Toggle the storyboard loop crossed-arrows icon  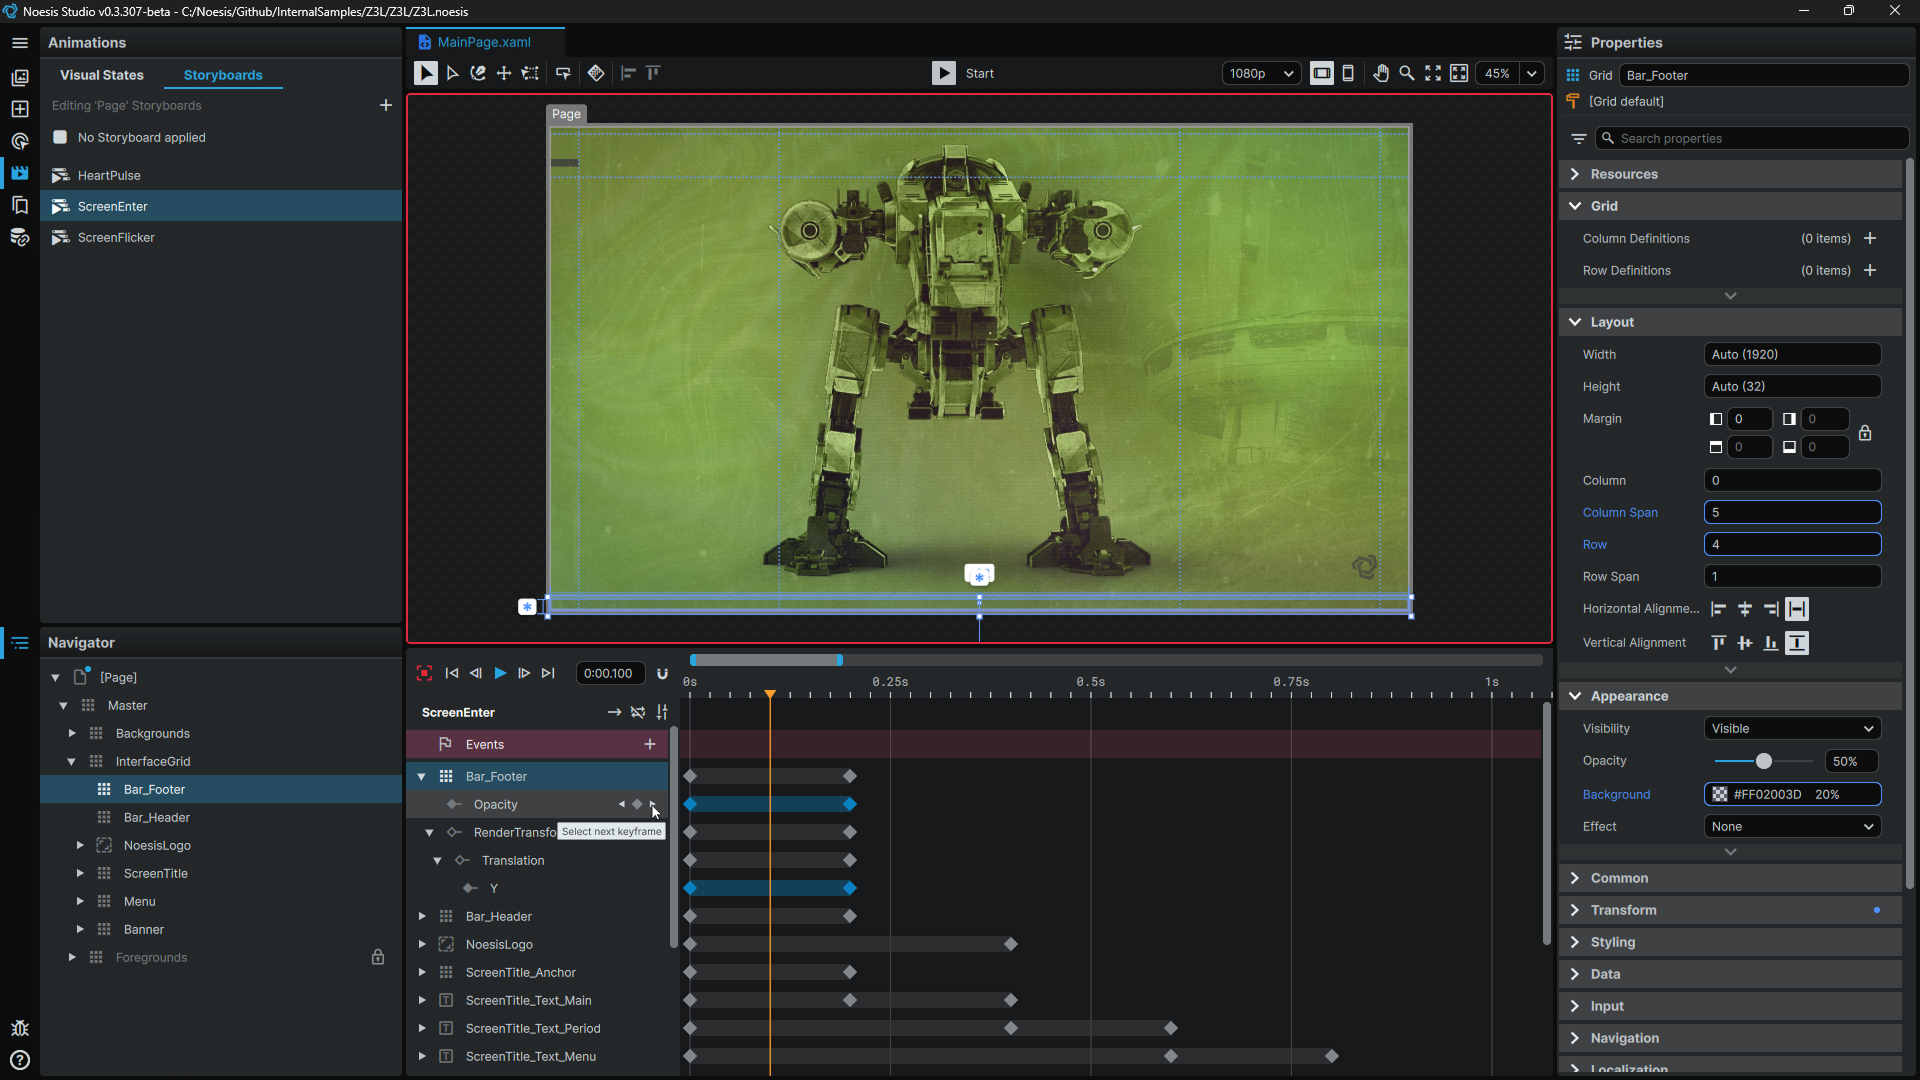point(638,712)
